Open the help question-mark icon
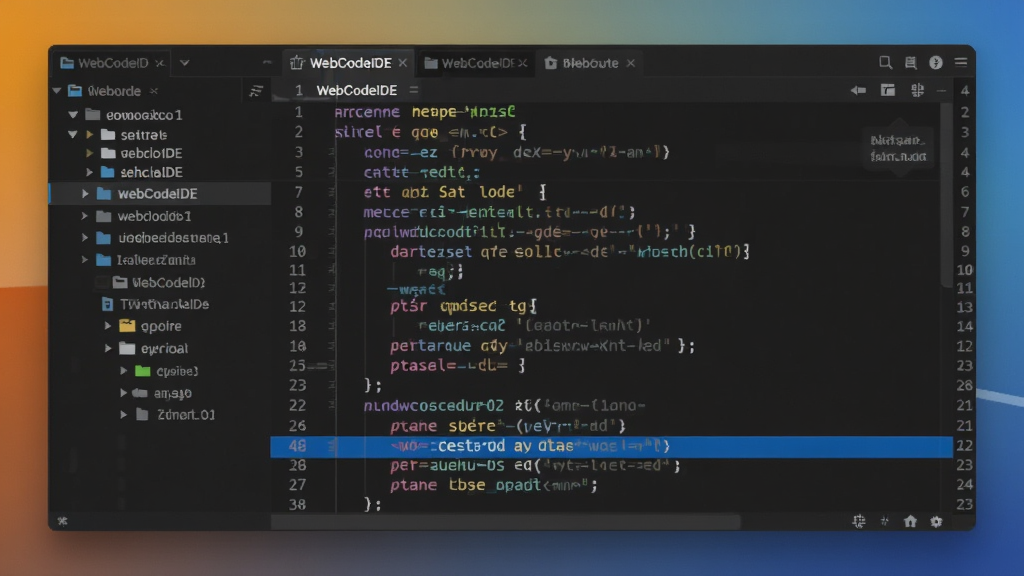1024x576 pixels. click(x=936, y=63)
